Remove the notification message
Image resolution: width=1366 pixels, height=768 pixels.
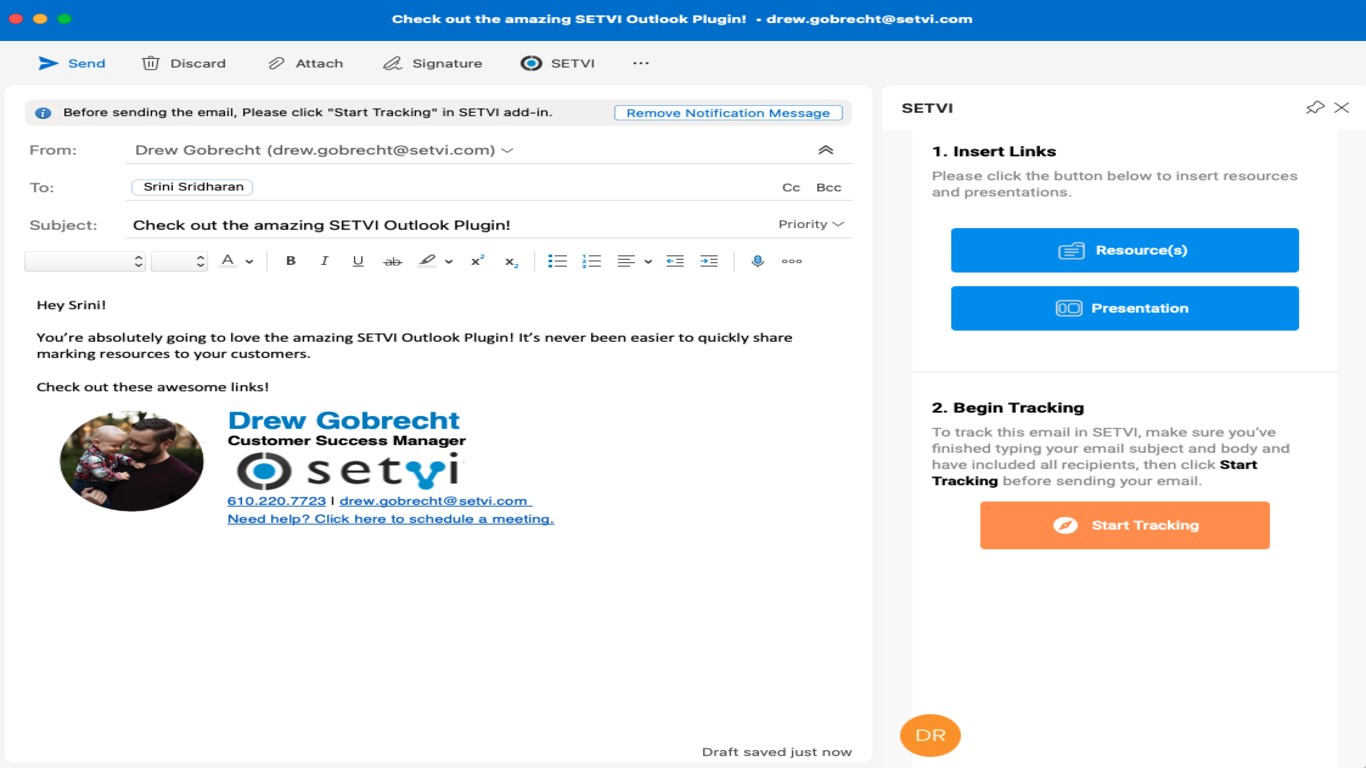728,113
